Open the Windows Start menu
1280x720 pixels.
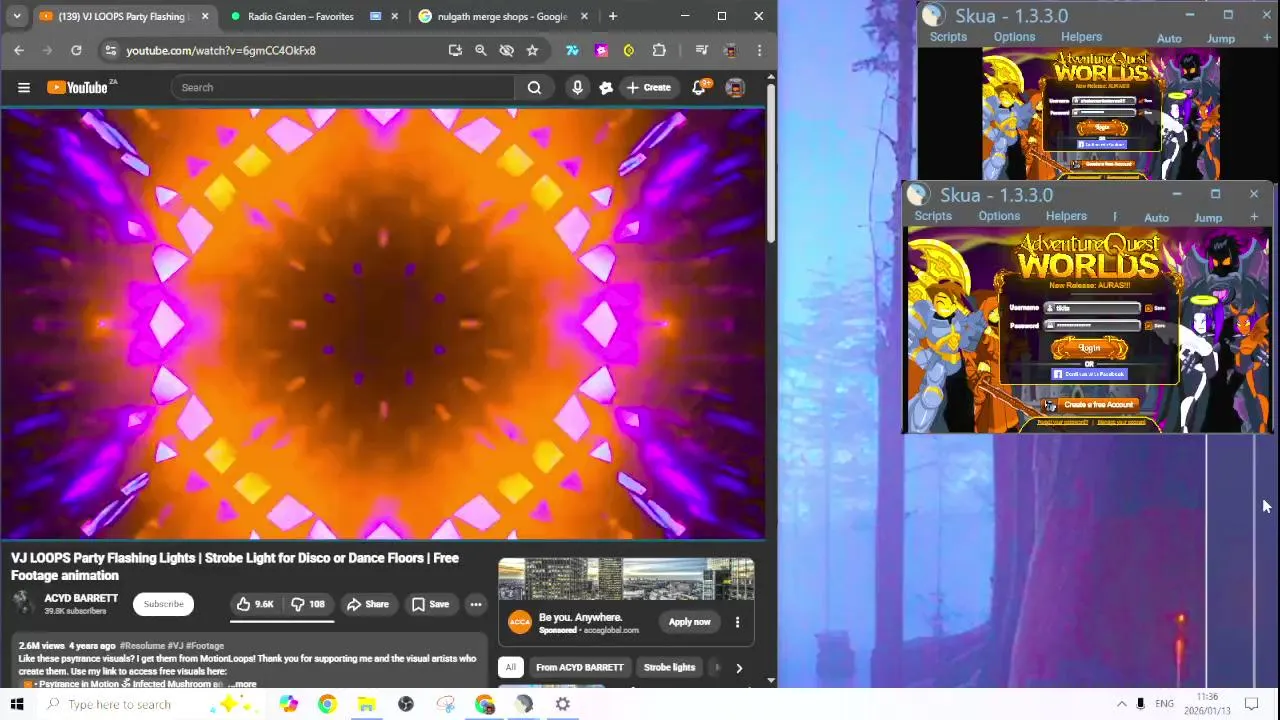click(17, 704)
